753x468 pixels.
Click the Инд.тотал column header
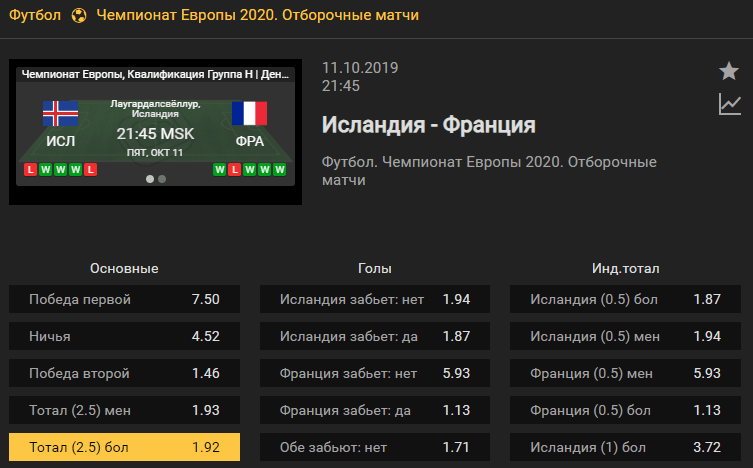[x=625, y=268]
